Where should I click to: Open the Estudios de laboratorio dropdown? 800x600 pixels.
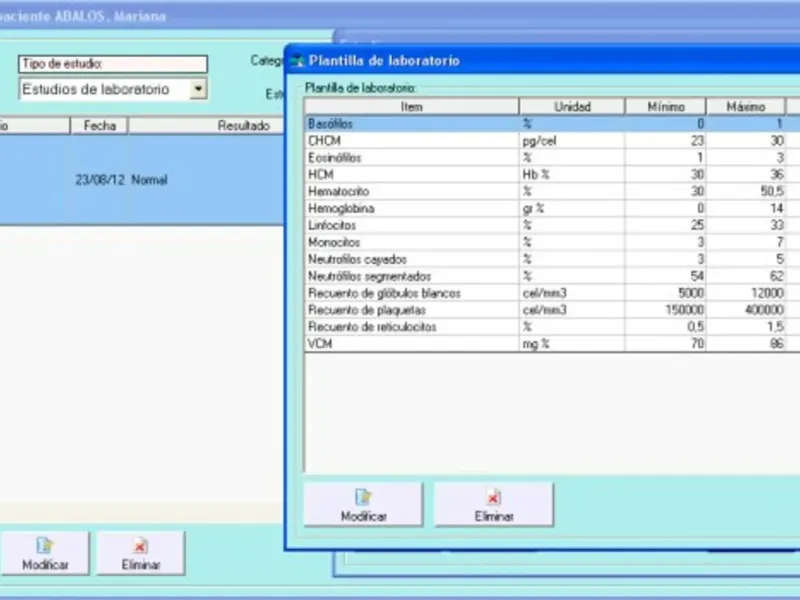pos(198,89)
